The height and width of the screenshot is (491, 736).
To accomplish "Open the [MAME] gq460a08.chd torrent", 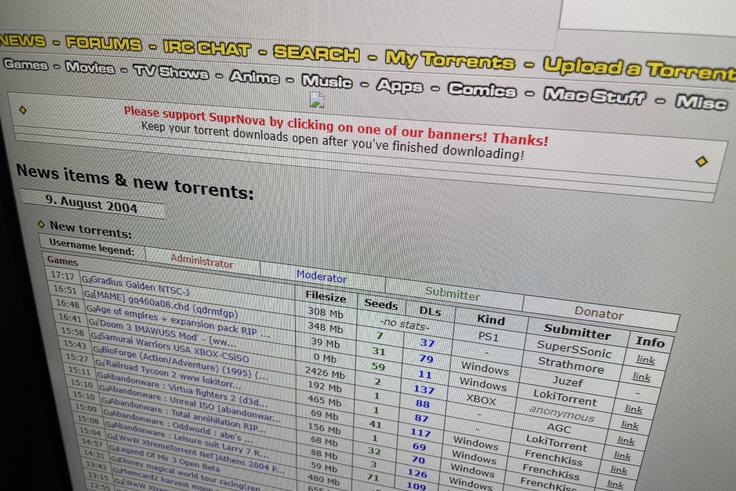I will pyautogui.click(x=165, y=305).
